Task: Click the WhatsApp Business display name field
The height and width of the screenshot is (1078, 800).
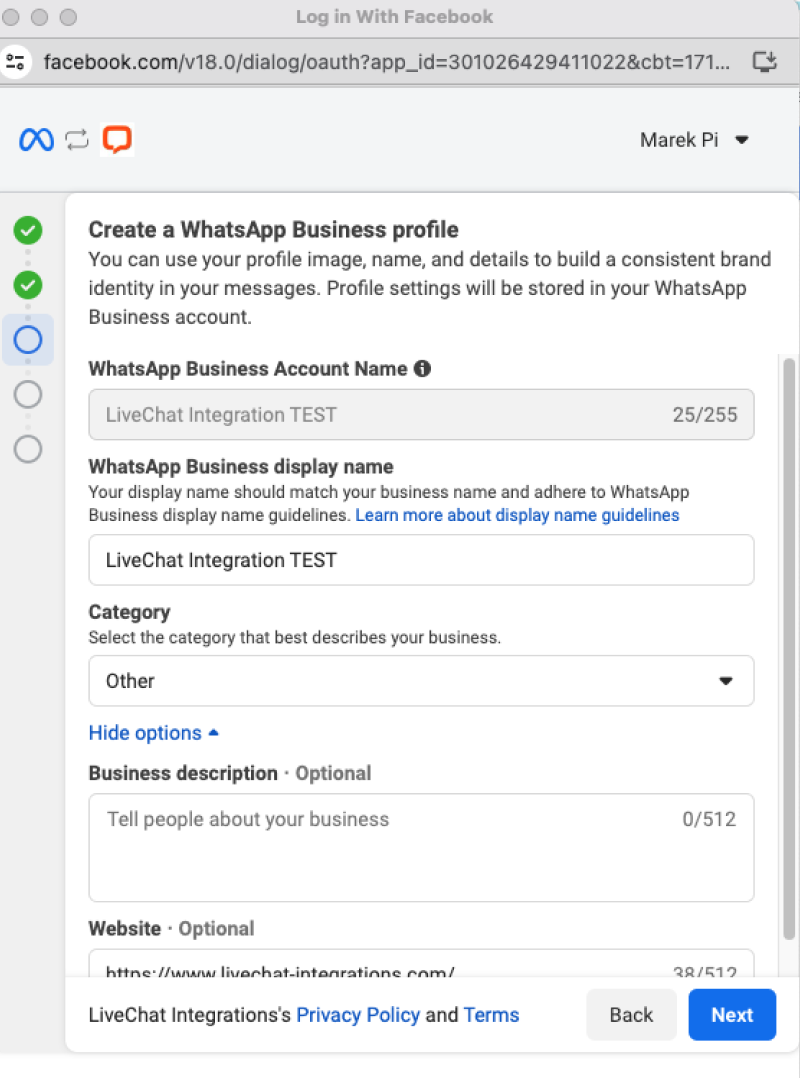Action: 421,560
